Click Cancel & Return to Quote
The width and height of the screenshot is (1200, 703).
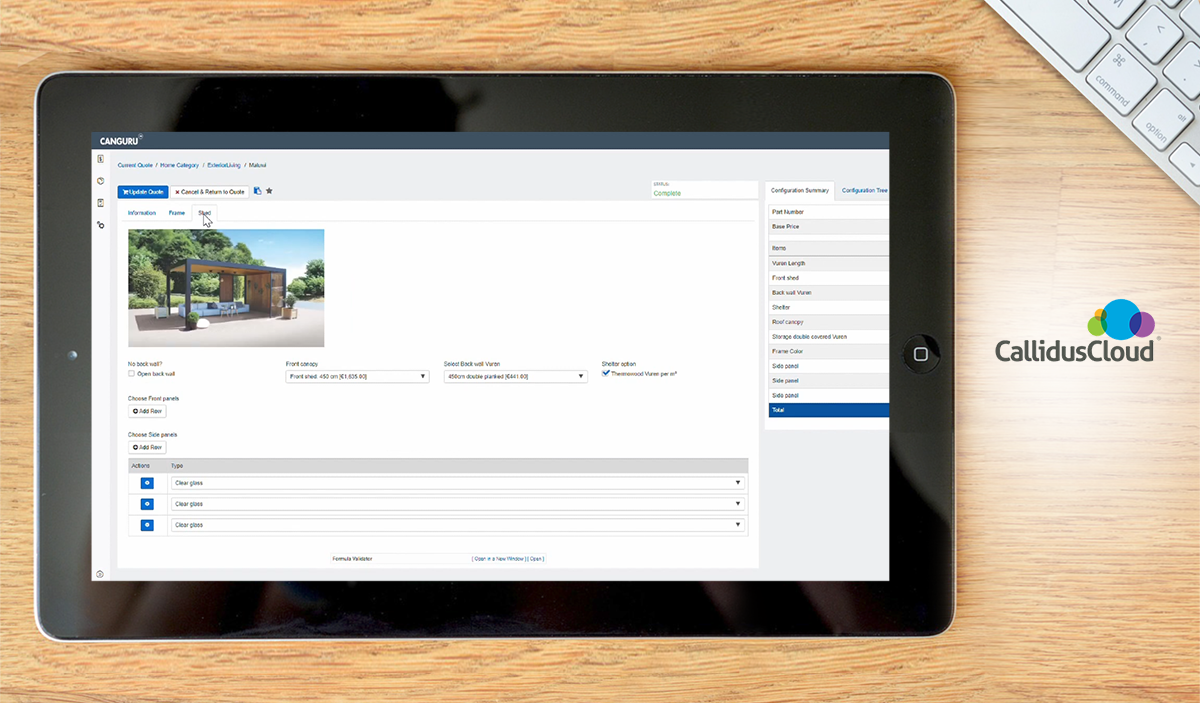(x=209, y=191)
